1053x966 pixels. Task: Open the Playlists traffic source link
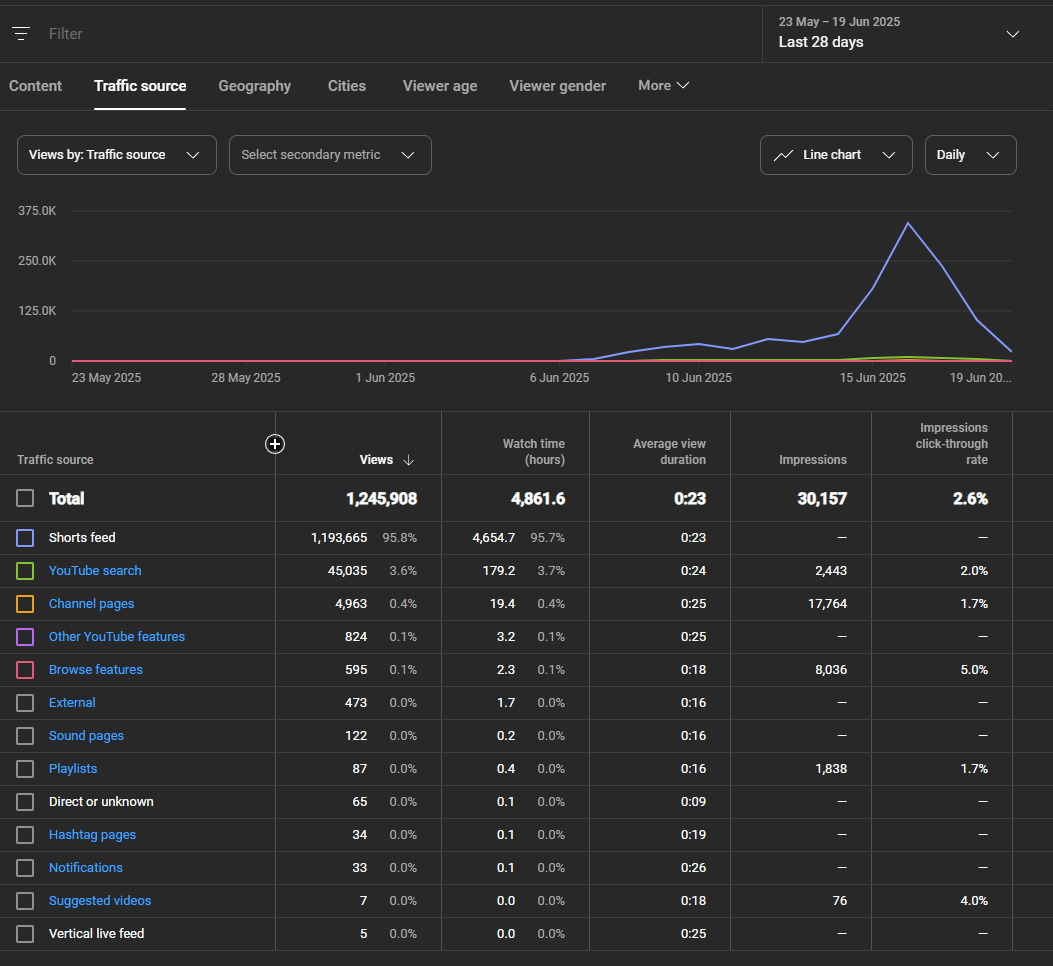click(73, 769)
